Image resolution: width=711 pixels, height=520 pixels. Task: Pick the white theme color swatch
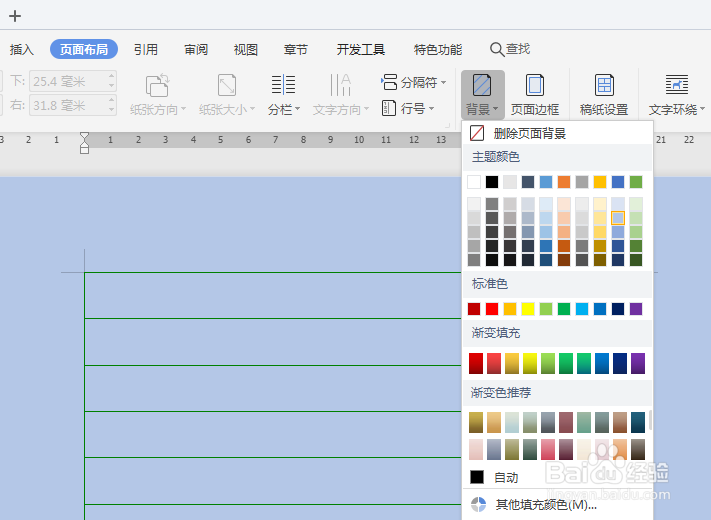tap(474, 182)
